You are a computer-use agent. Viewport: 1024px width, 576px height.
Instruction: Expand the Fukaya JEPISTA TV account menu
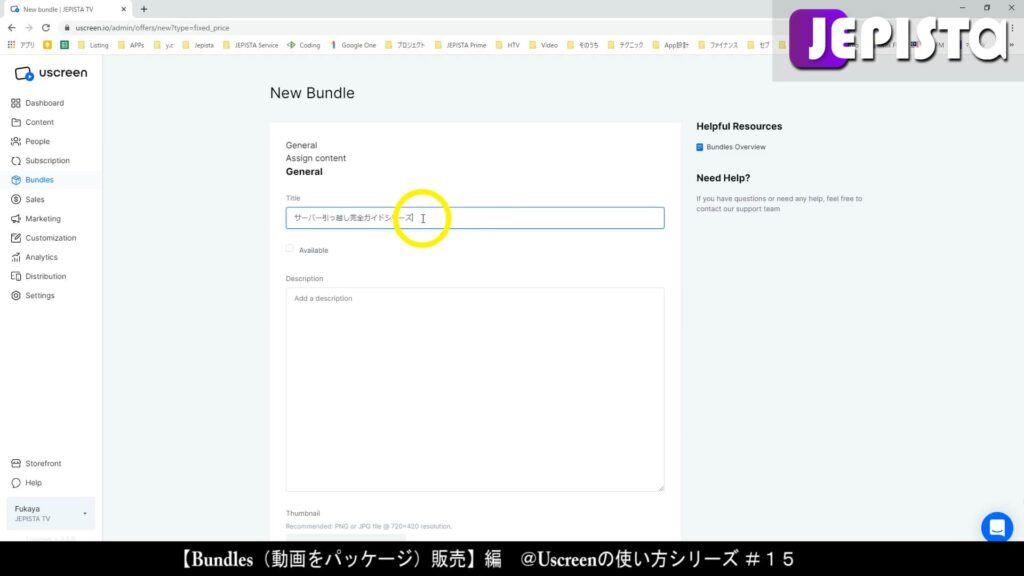point(50,513)
